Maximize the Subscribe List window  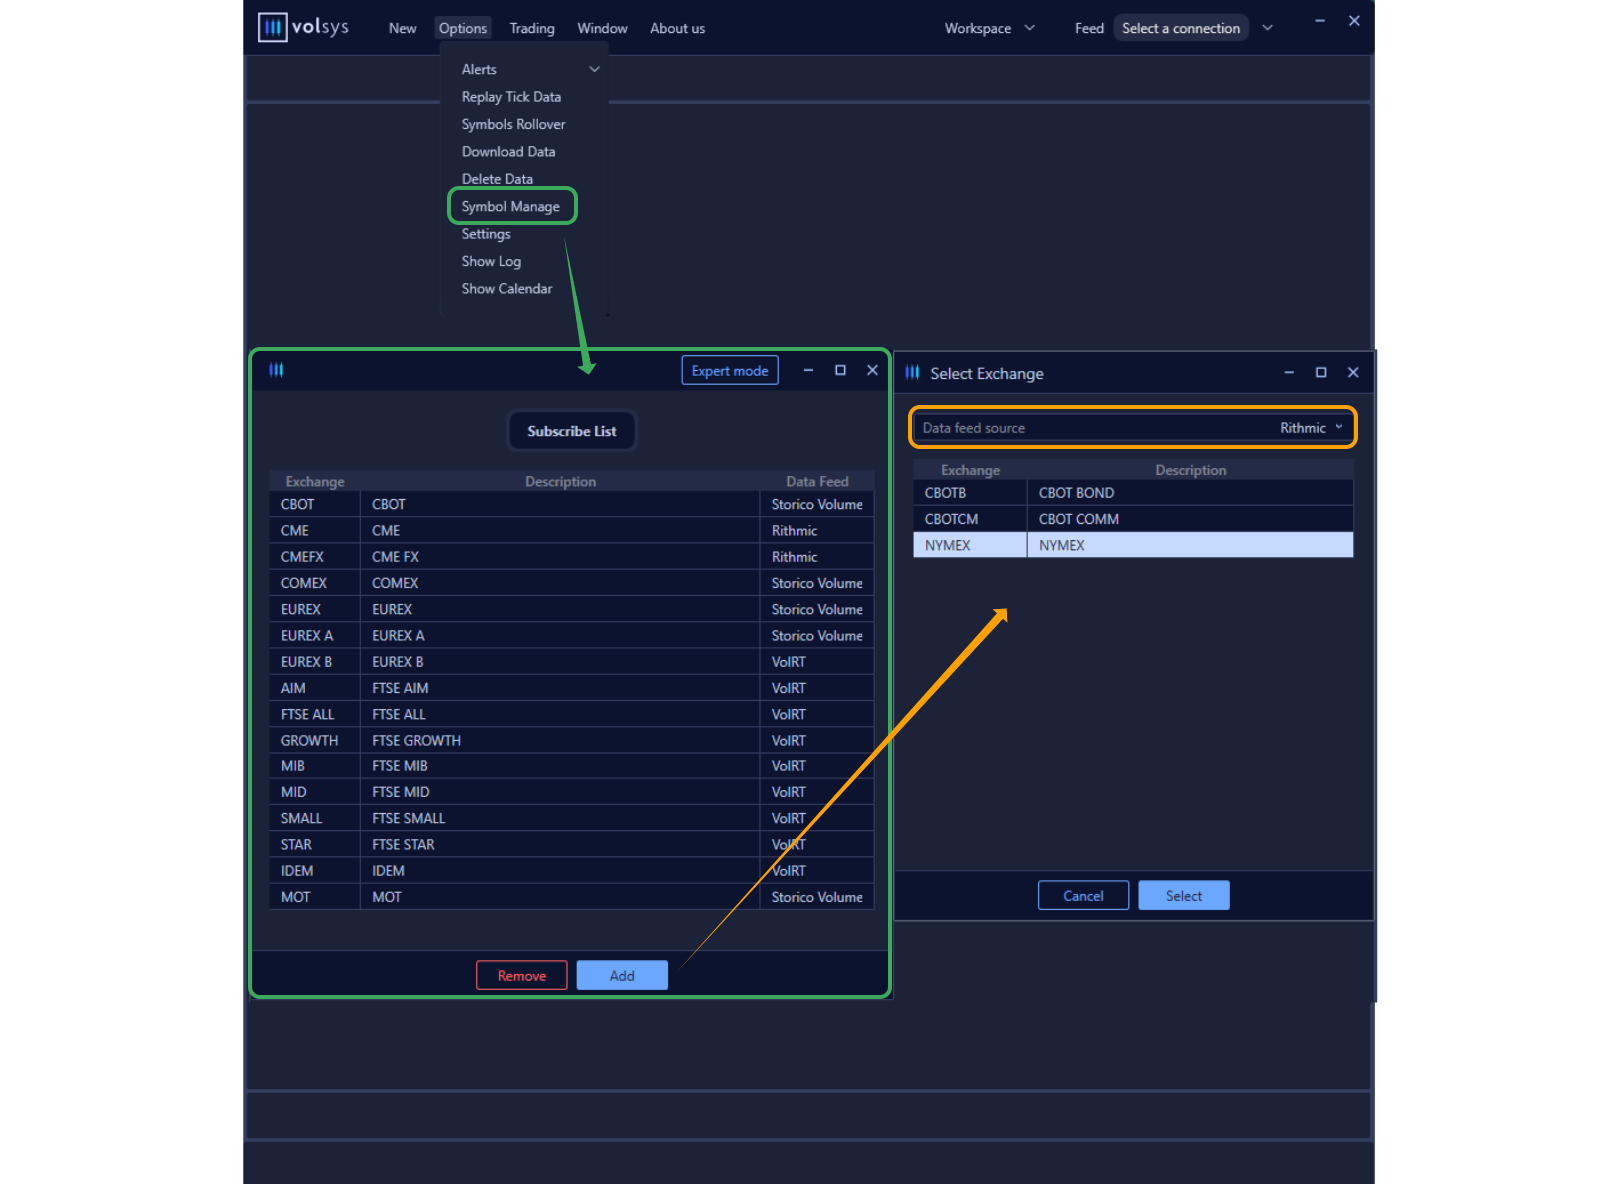[x=840, y=370]
